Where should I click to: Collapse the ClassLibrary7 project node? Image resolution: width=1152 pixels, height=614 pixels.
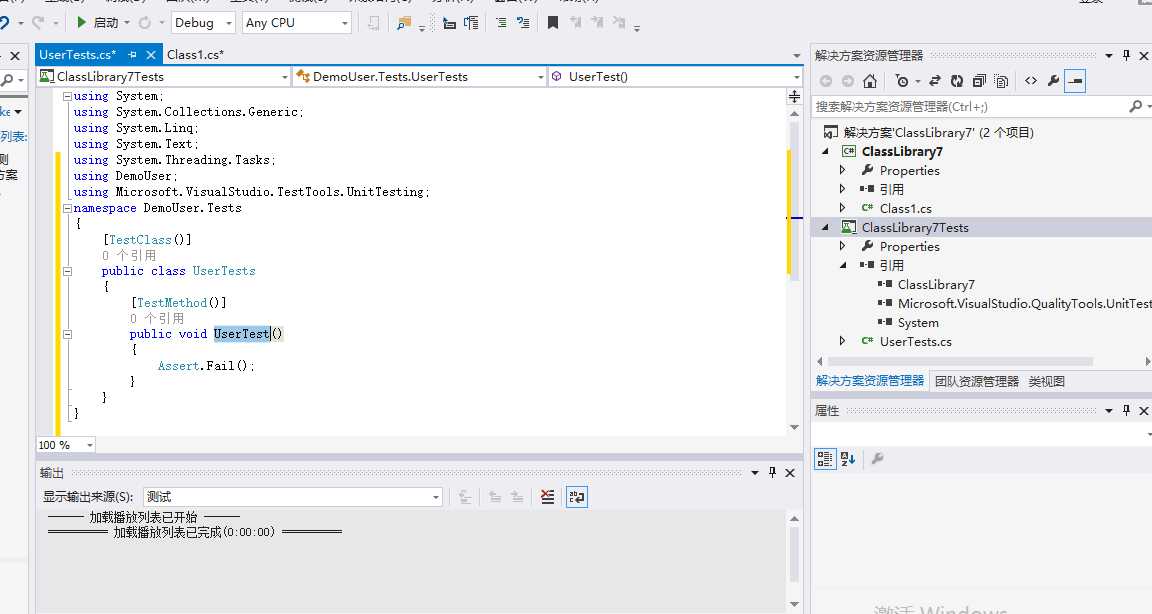coord(825,151)
